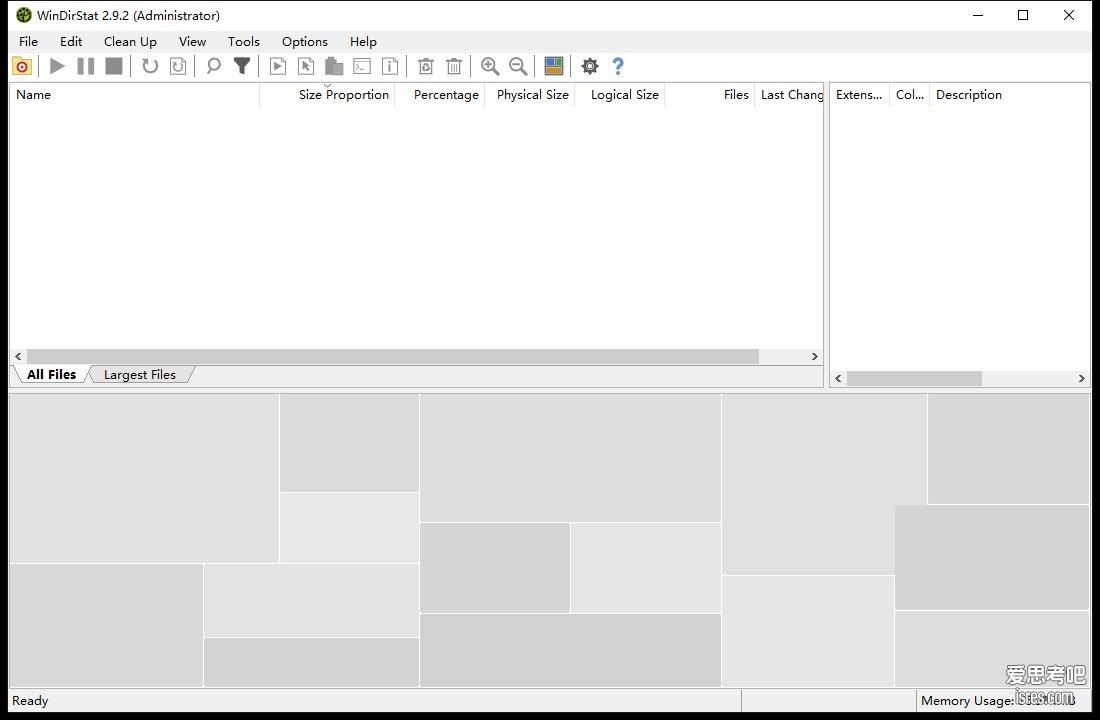This screenshot has width=1100, height=720.
Task: Open the Options menu
Action: (x=304, y=41)
